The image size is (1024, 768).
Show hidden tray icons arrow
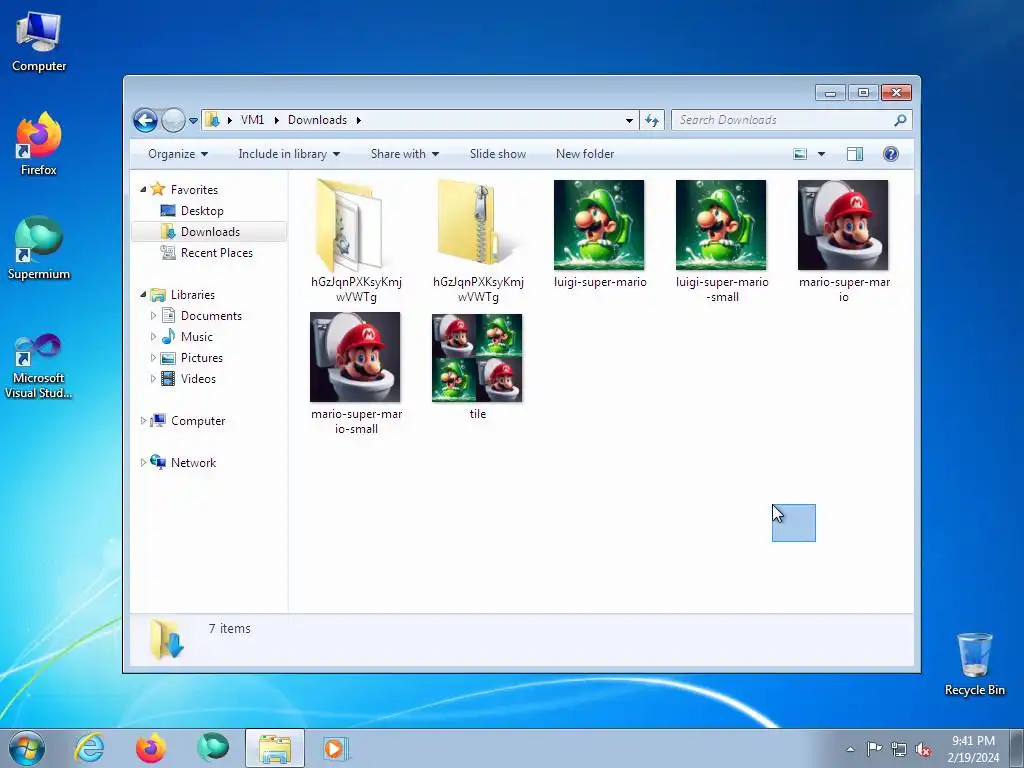pyautogui.click(x=850, y=749)
